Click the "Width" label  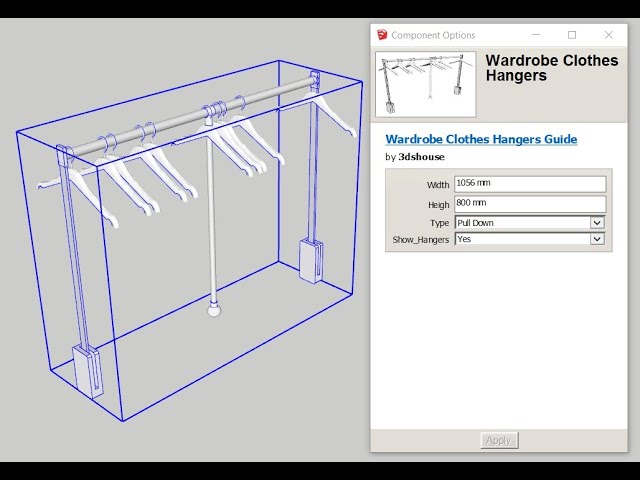438,185
